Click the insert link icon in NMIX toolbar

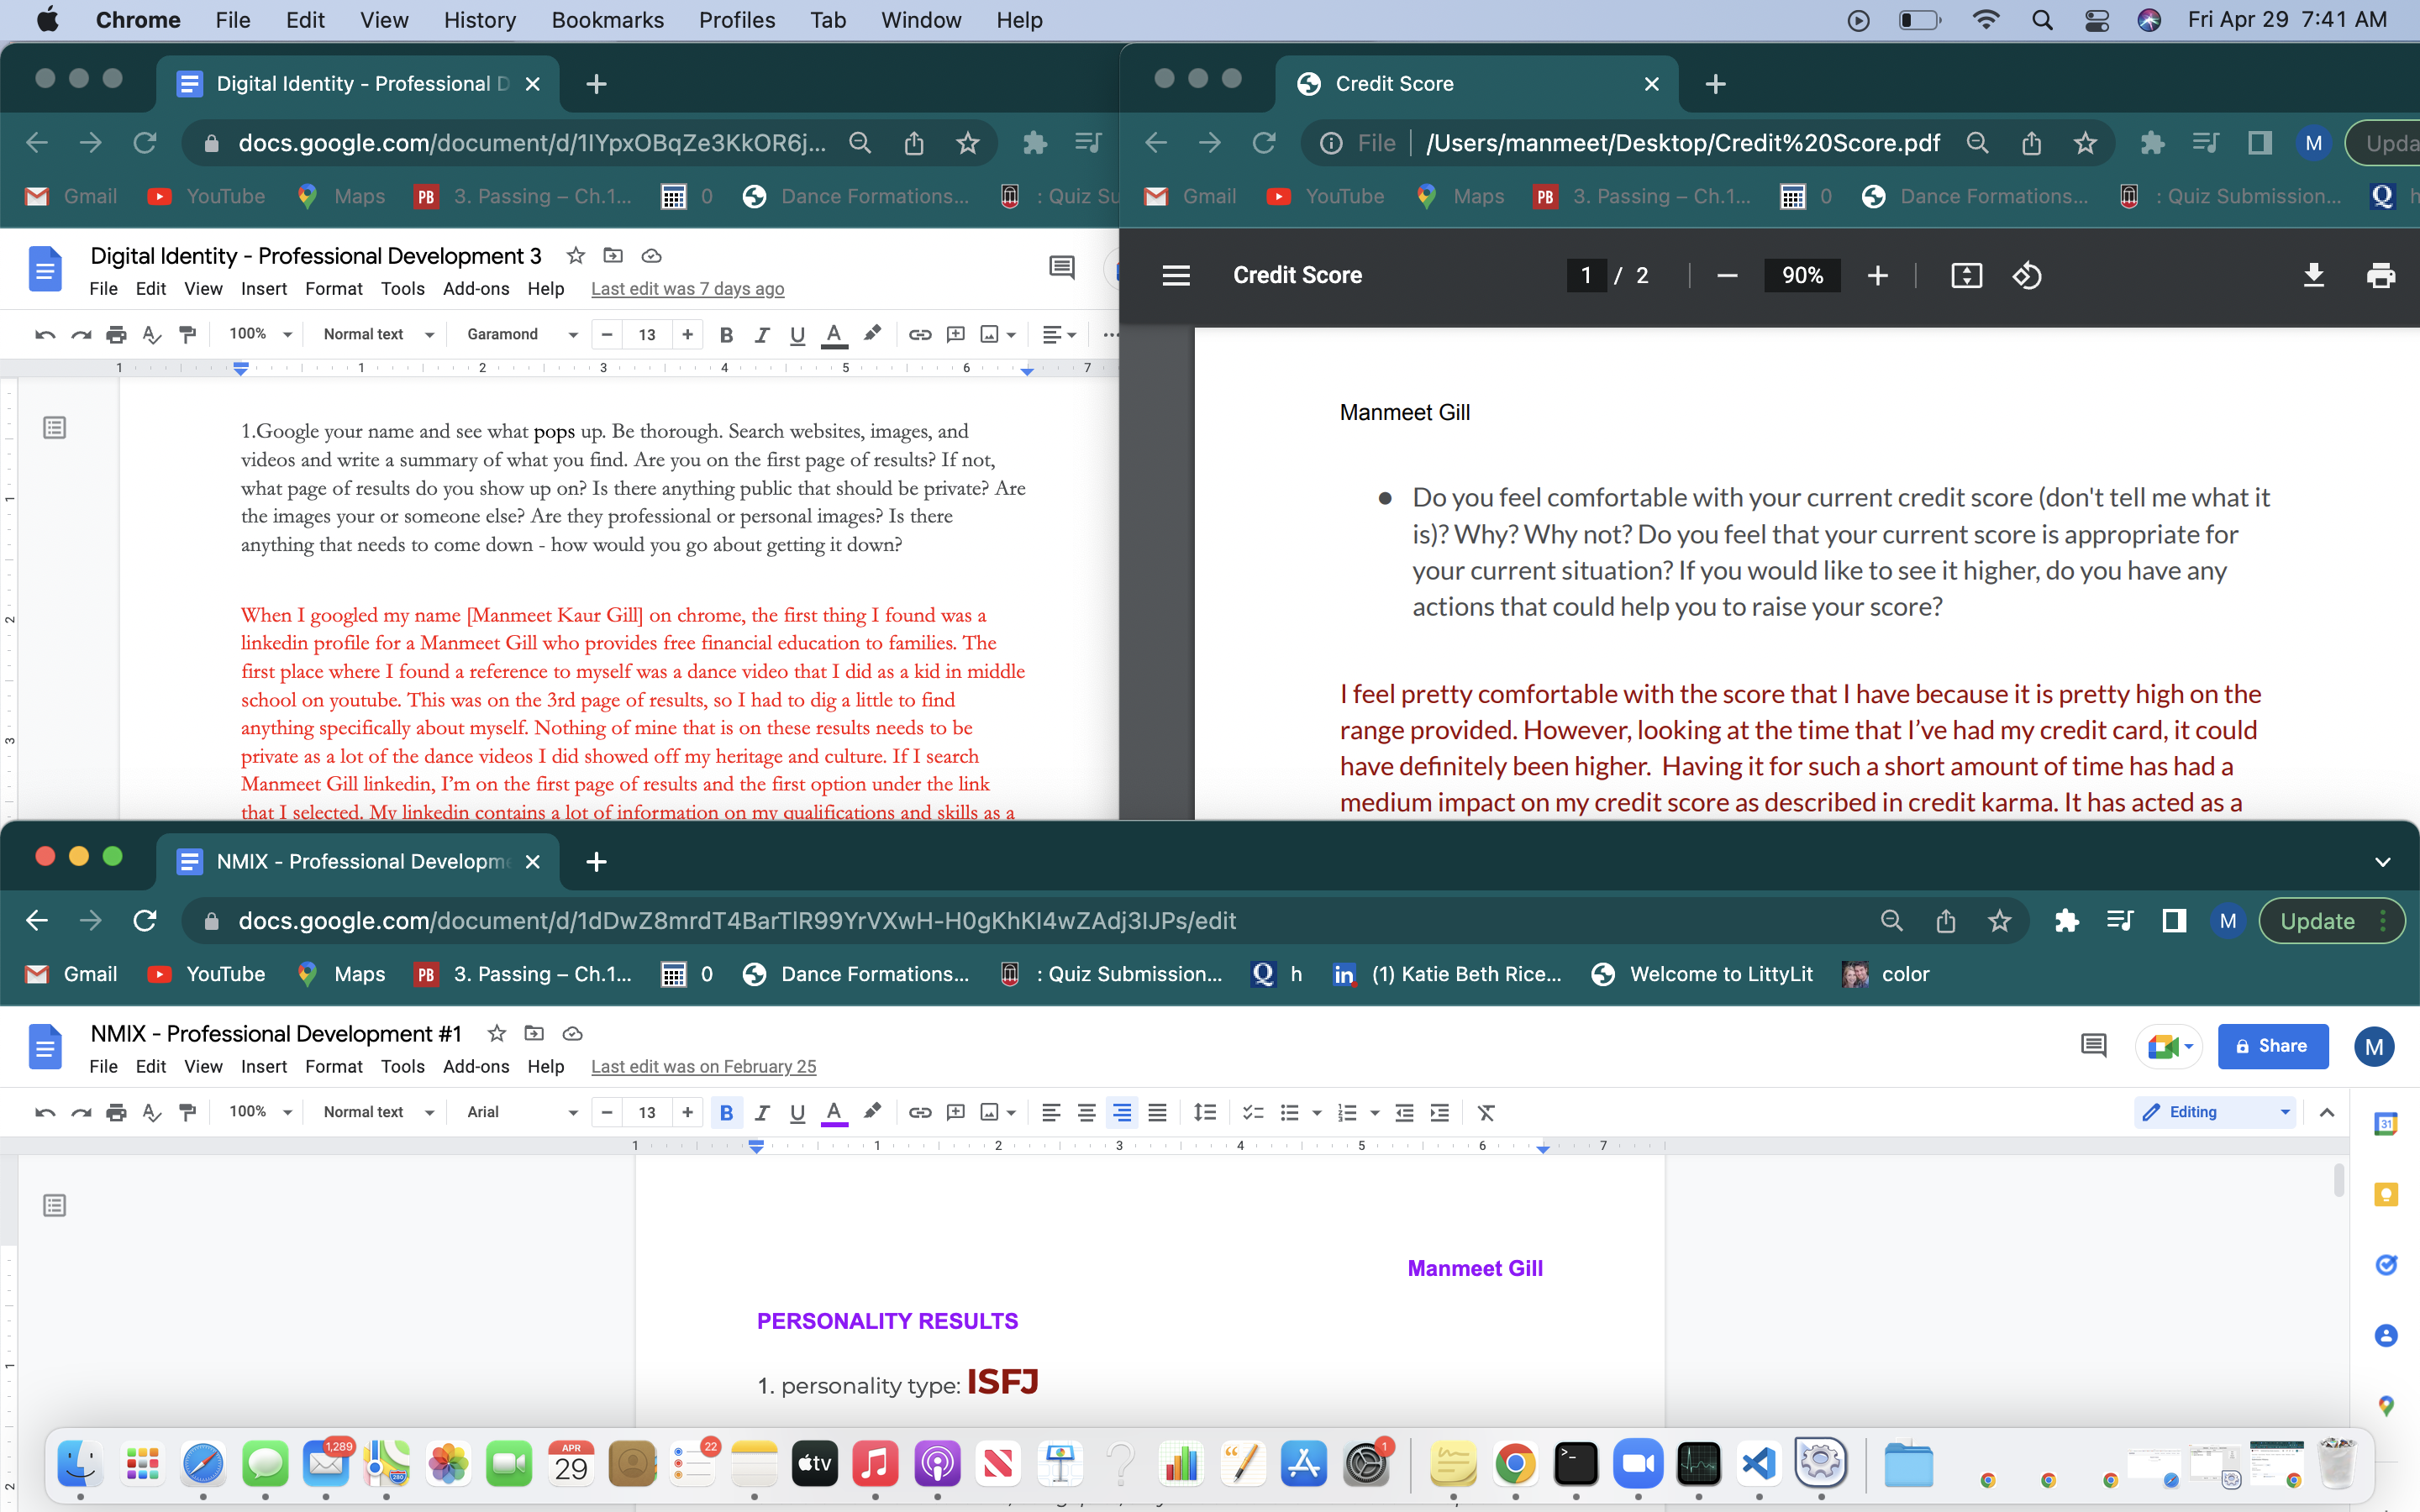tap(919, 1112)
